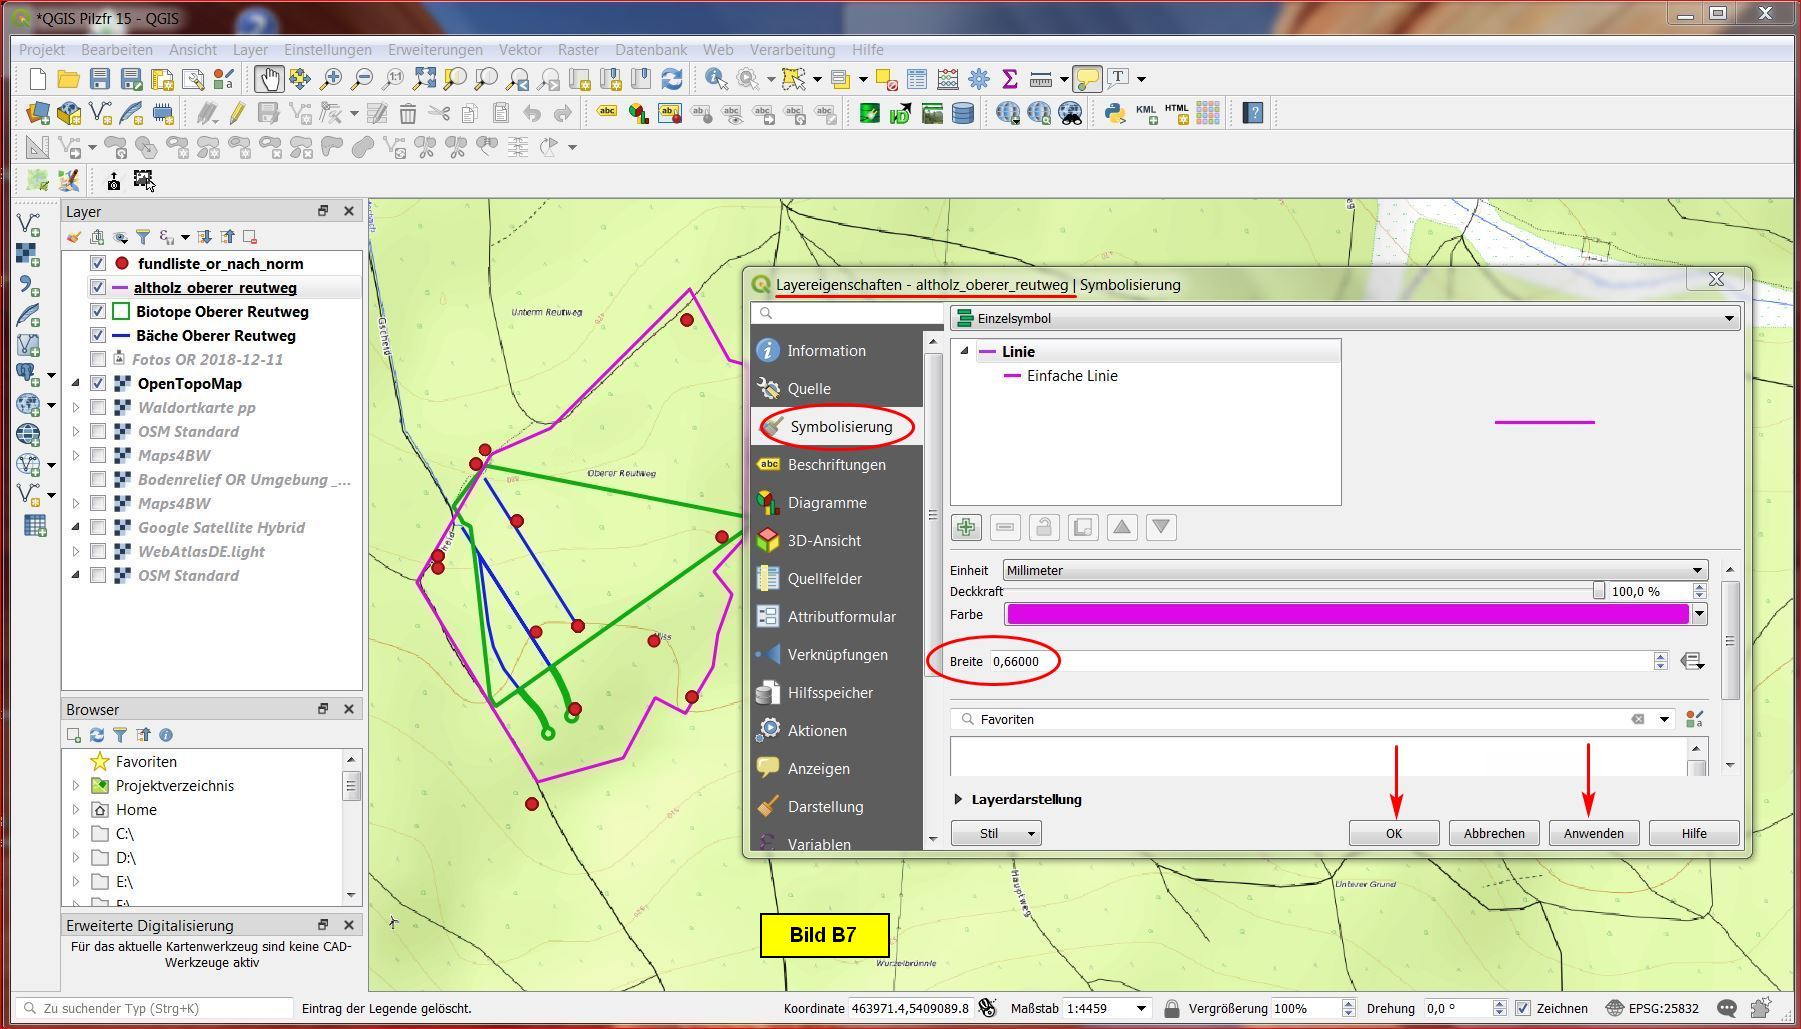Click the Anwenden button
This screenshot has width=1801, height=1029.
(x=1593, y=833)
